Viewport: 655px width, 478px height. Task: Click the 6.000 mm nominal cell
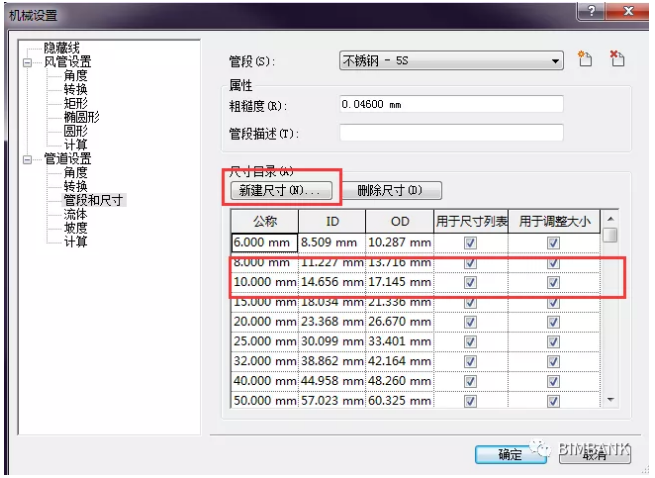click(264, 243)
